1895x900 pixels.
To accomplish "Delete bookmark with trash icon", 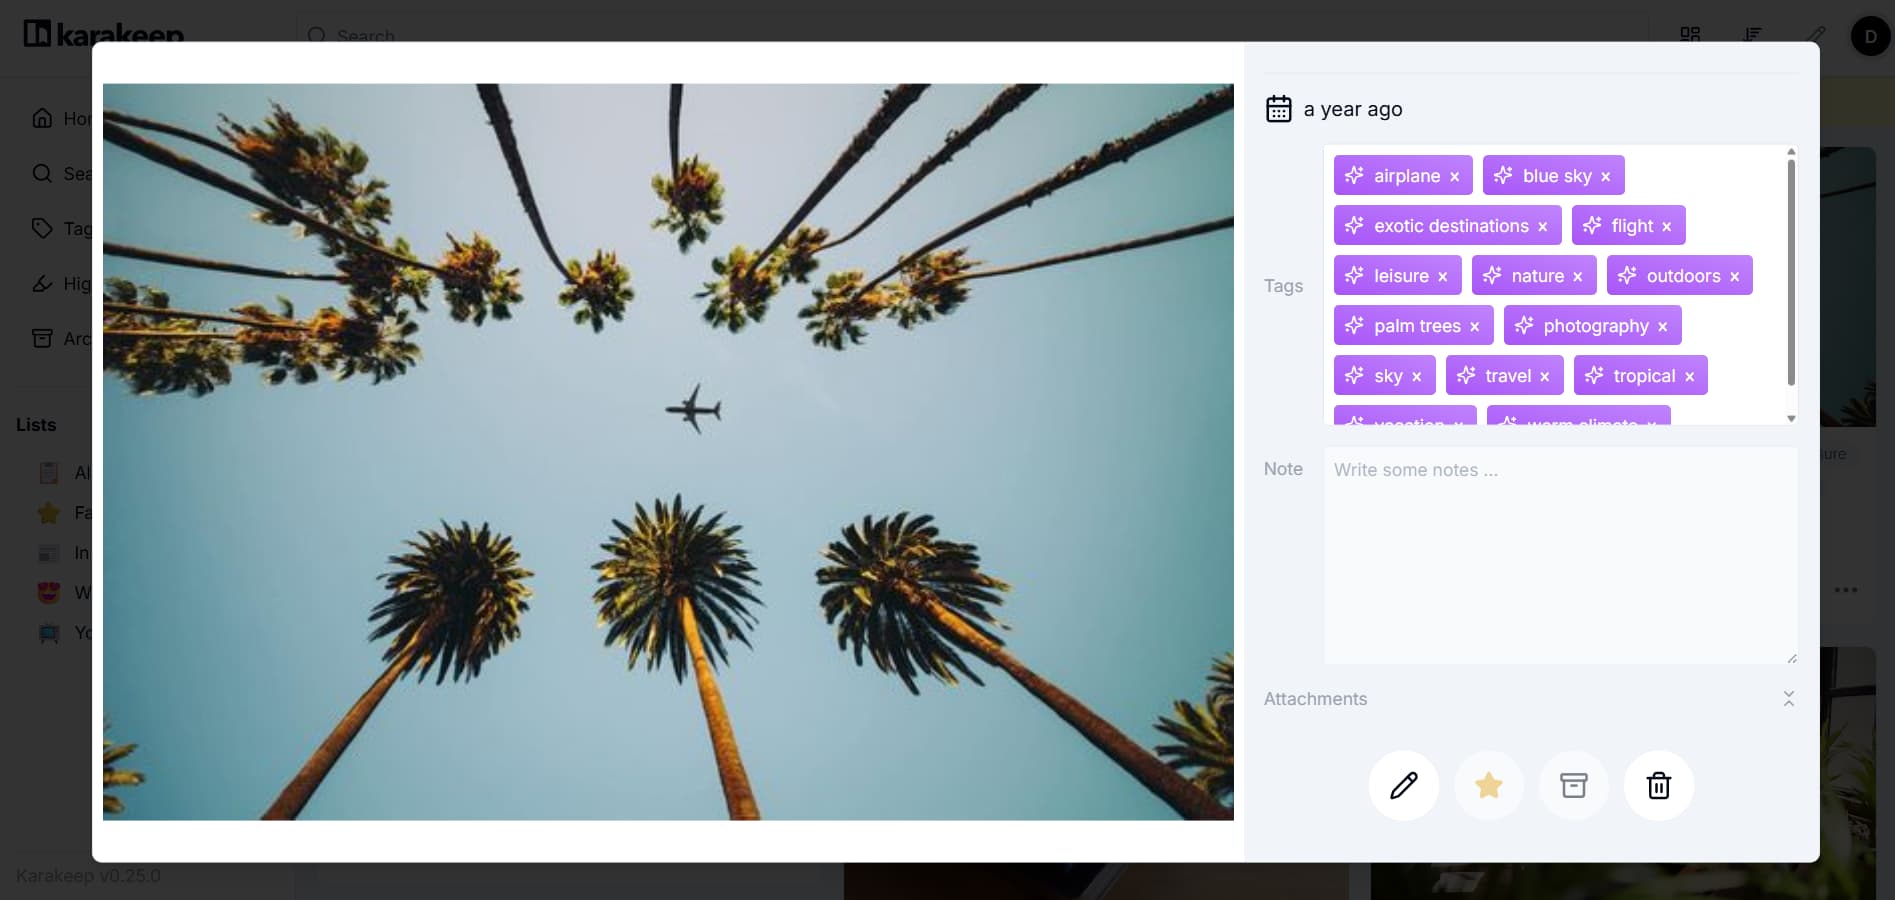I will tap(1659, 785).
